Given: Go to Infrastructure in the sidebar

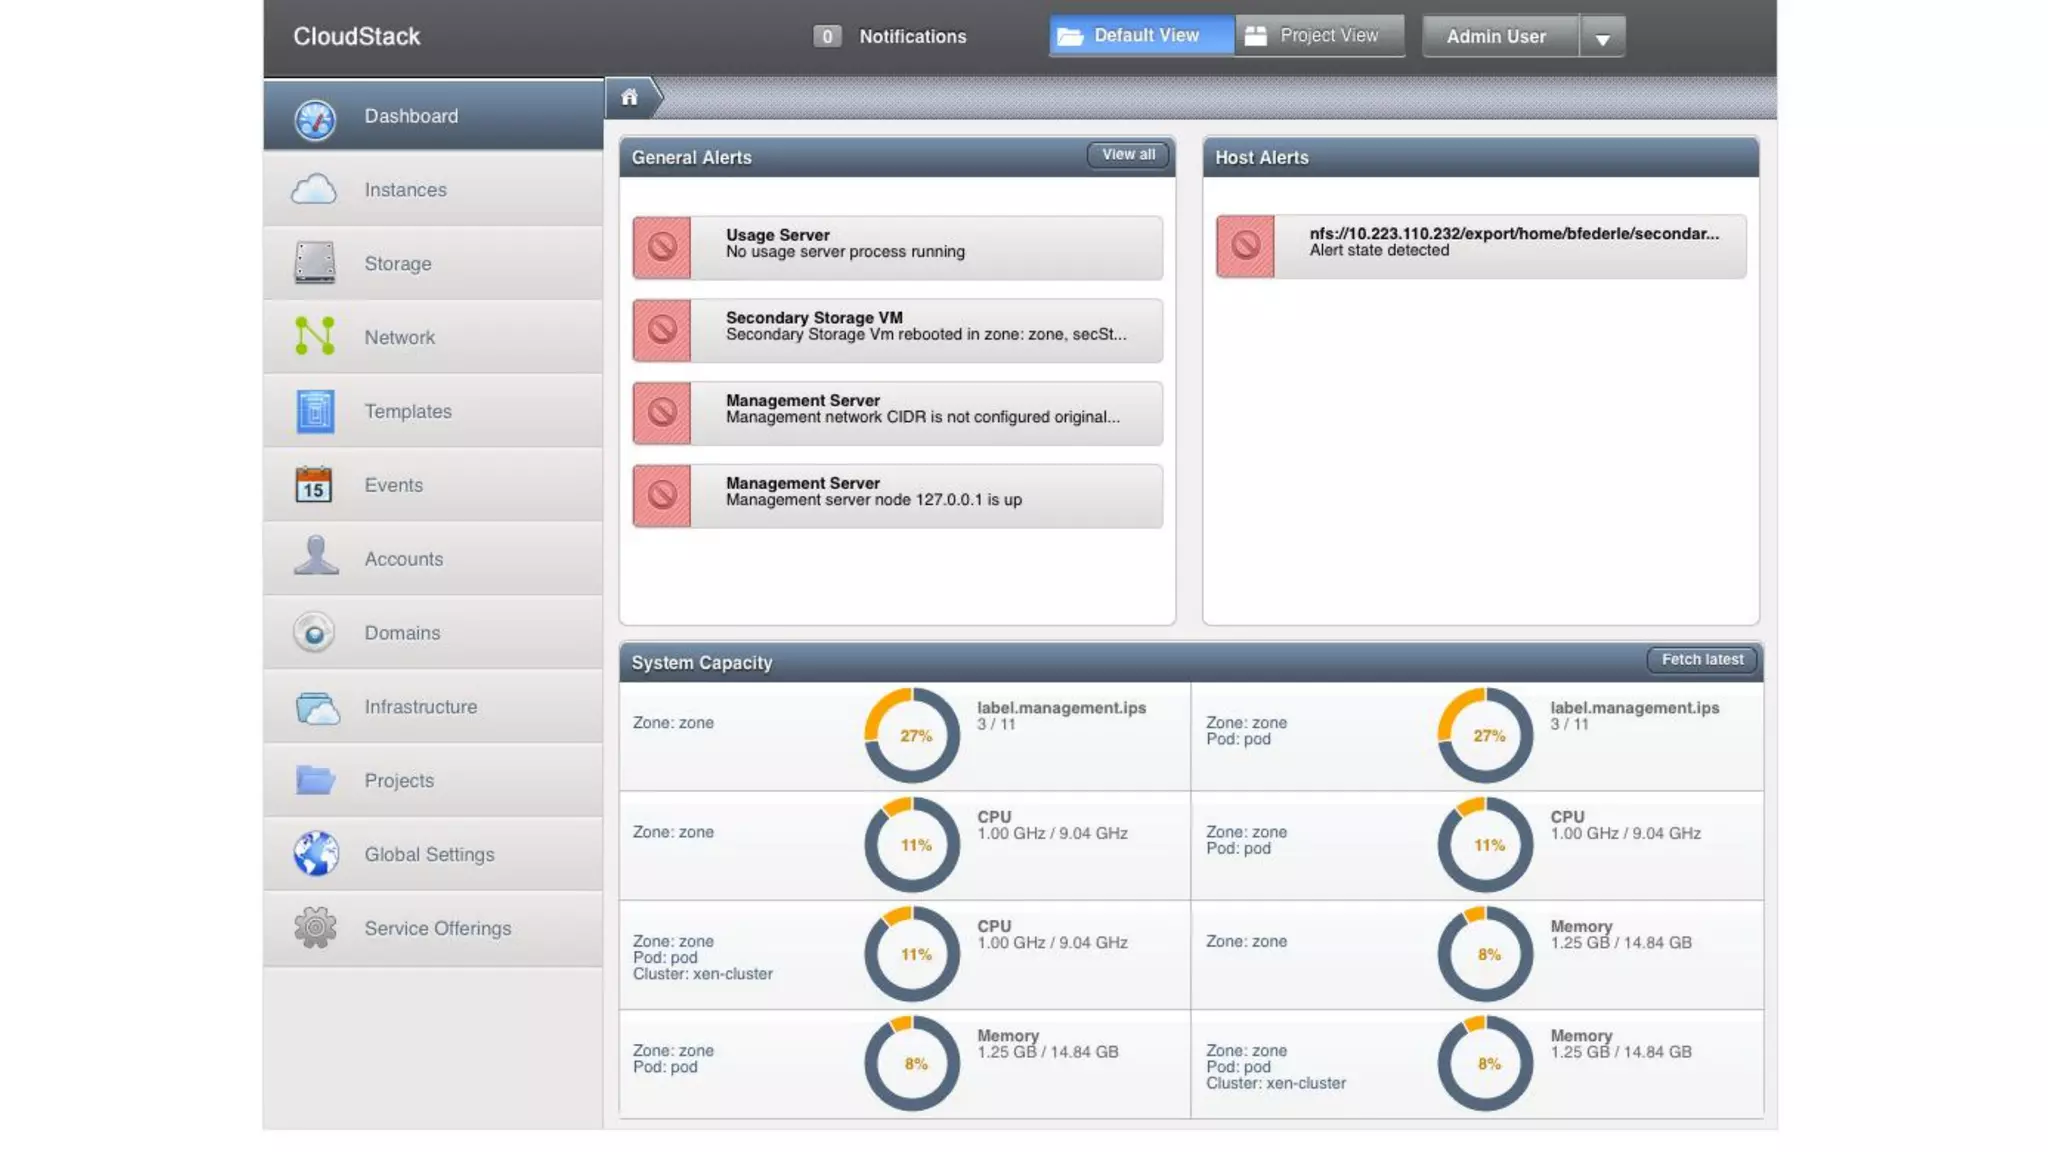Looking at the screenshot, I should click(x=420, y=707).
